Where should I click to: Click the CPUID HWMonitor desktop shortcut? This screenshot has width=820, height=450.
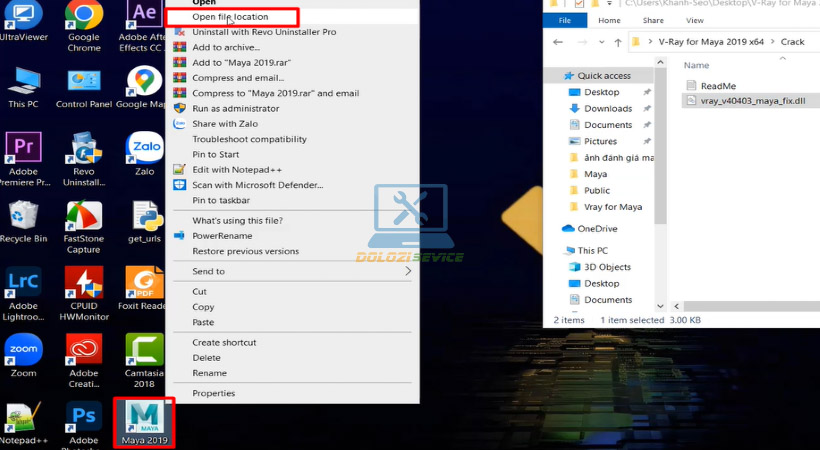click(x=84, y=288)
